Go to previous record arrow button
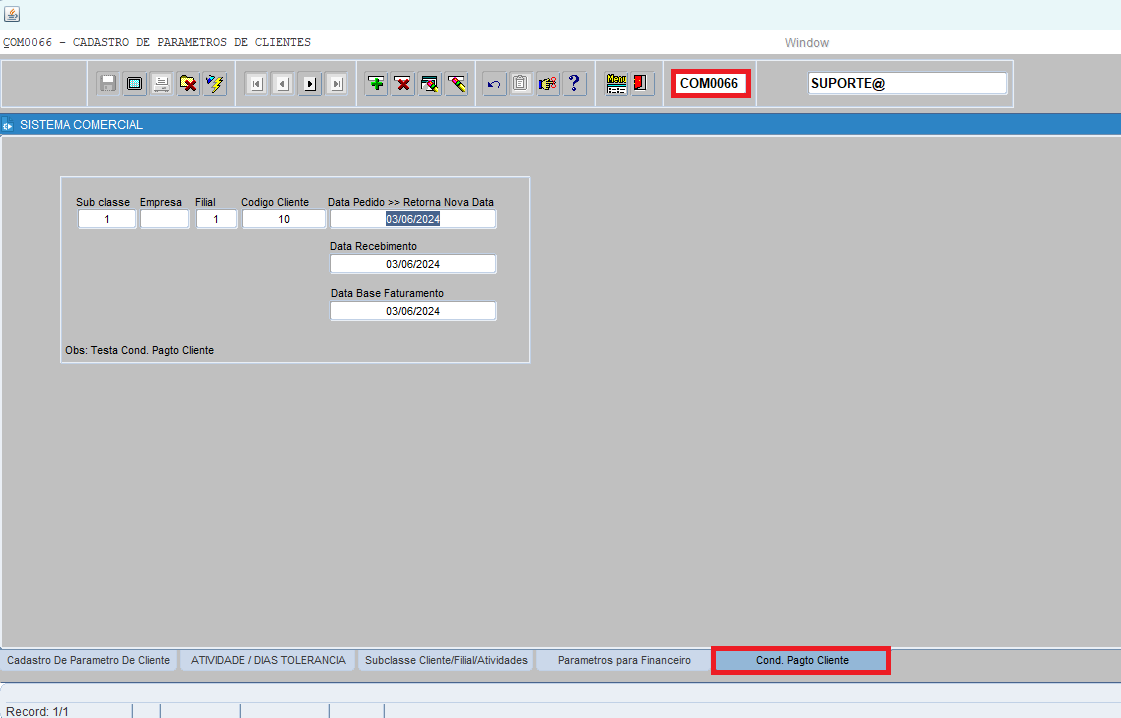Viewport: 1121px width, 718px height. [x=283, y=84]
